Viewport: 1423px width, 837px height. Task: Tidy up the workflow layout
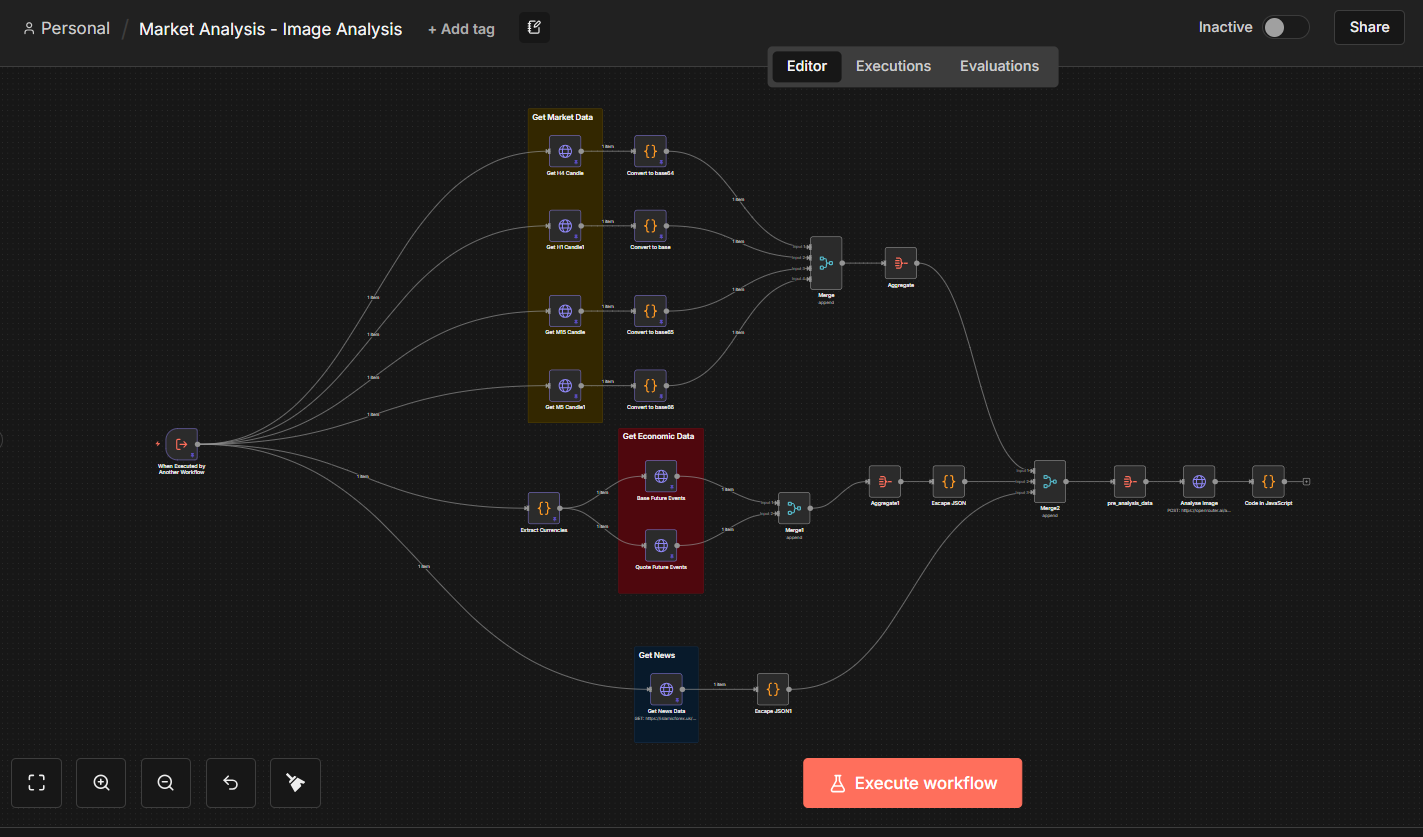point(295,783)
